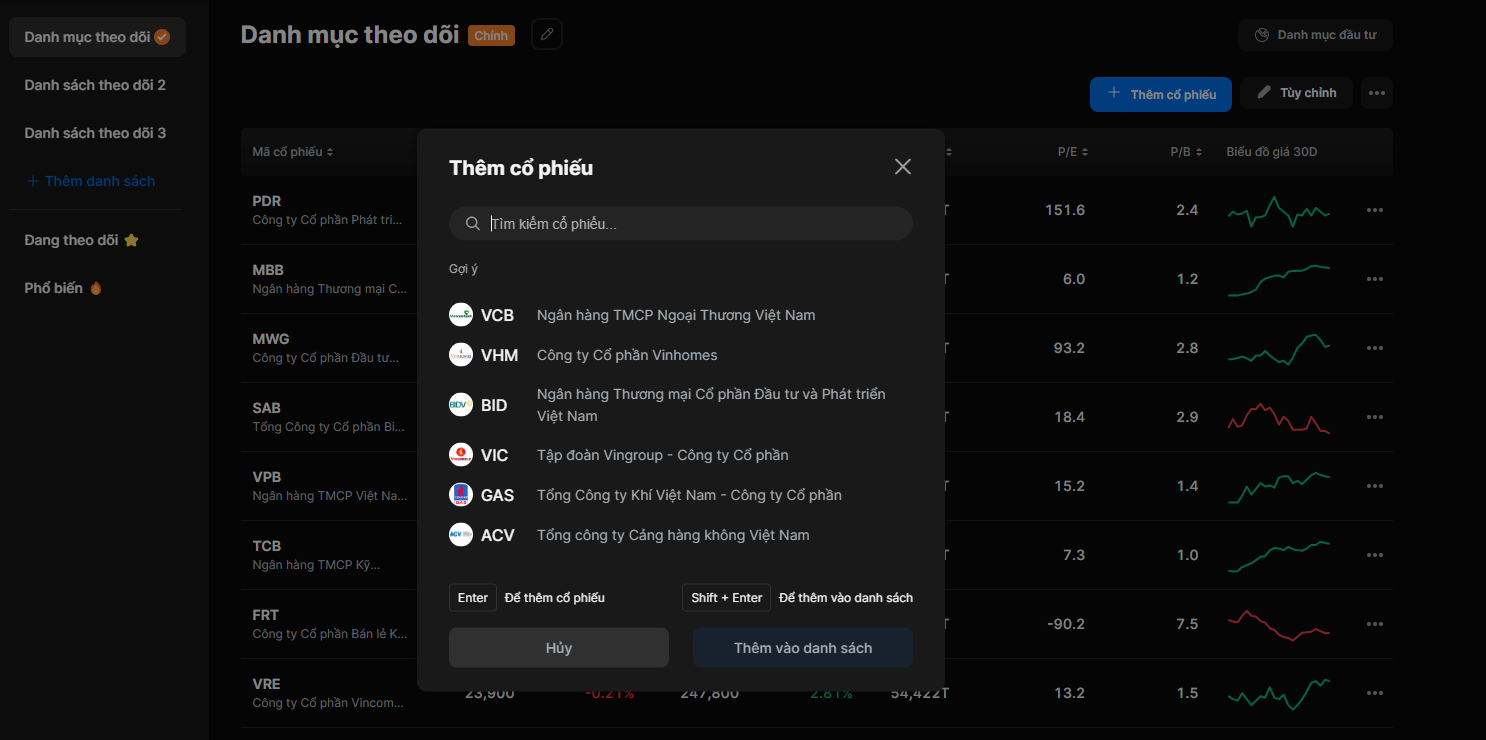Open three-dot menu for PDR row
Screen dimensions: 1486x740
[1375, 210]
